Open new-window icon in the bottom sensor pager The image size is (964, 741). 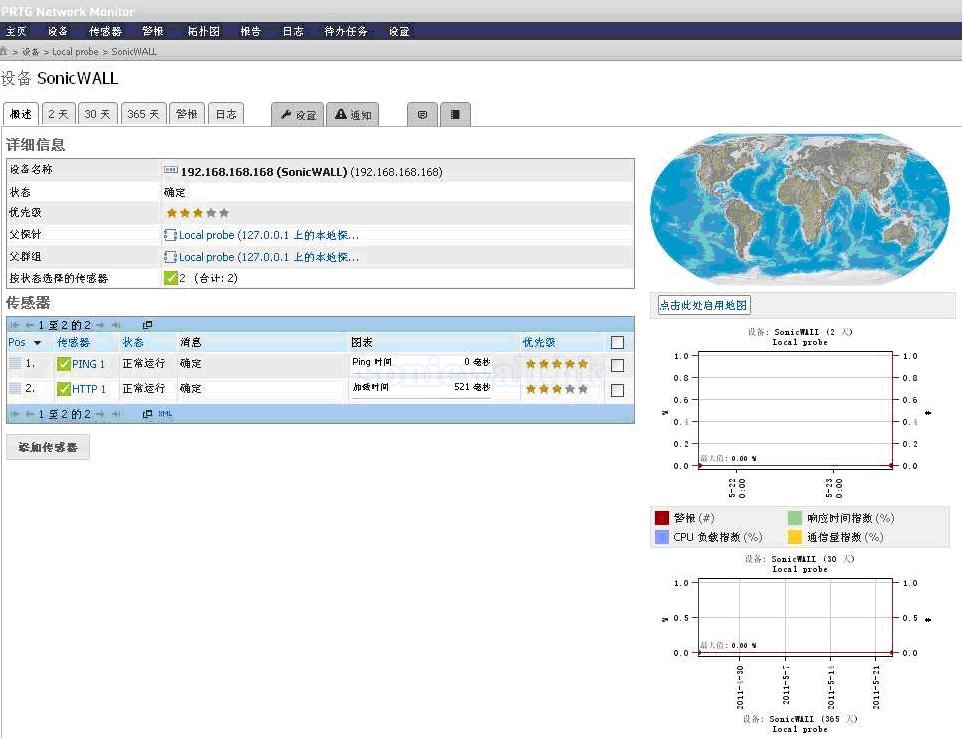click(x=148, y=414)
